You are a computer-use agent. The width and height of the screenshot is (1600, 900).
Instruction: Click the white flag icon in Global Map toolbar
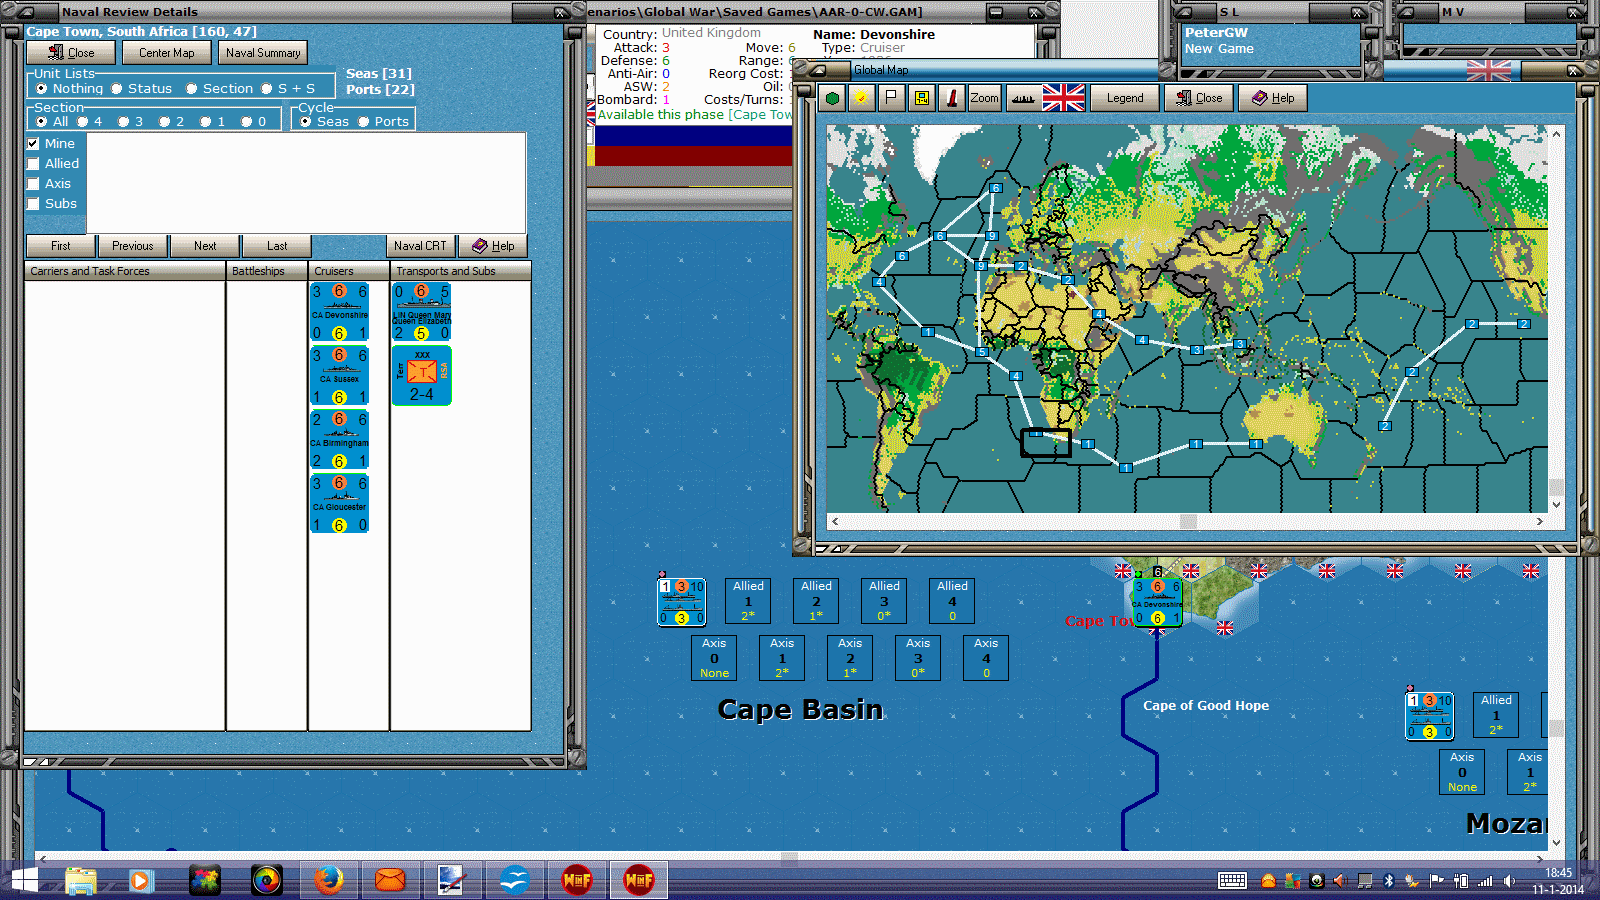[x=891, y=98]
